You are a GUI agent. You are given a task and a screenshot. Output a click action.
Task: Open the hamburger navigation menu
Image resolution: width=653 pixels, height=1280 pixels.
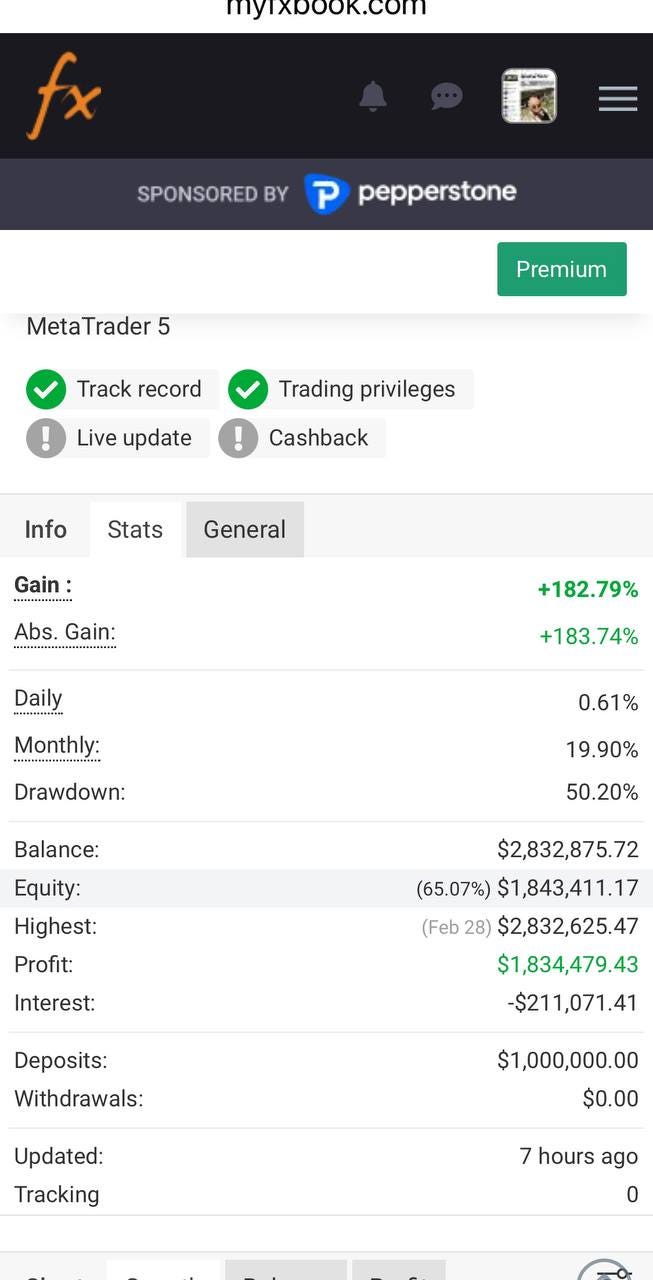[617, 98]
